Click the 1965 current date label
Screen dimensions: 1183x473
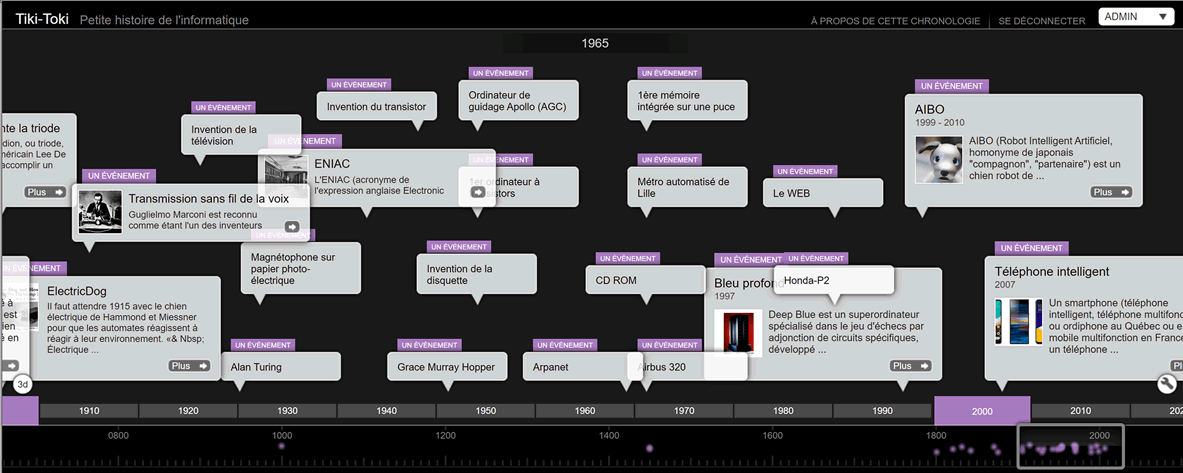pyautogui.click(x=595, y=44)
